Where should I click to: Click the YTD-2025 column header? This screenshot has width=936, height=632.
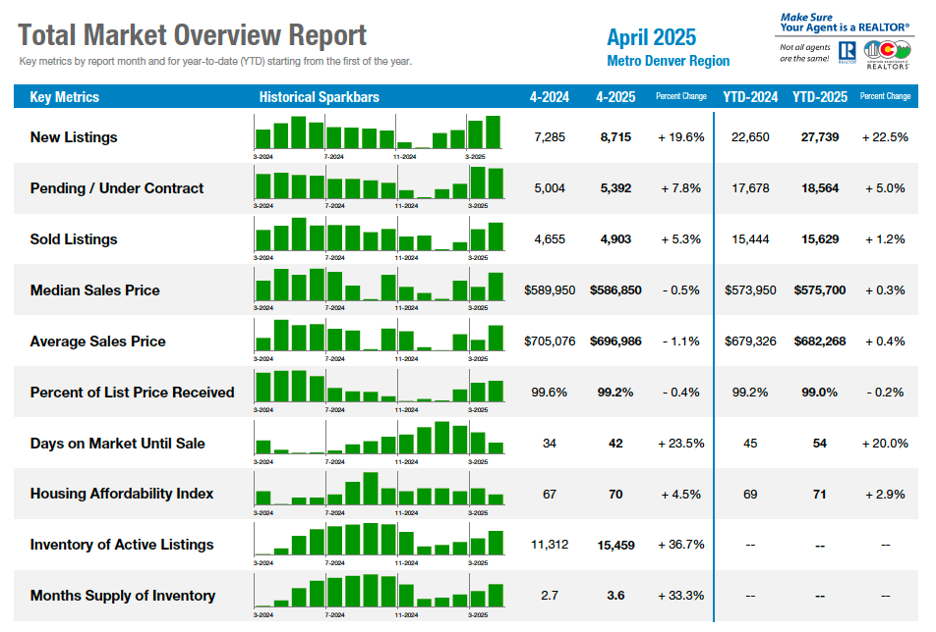click(819, 97)
